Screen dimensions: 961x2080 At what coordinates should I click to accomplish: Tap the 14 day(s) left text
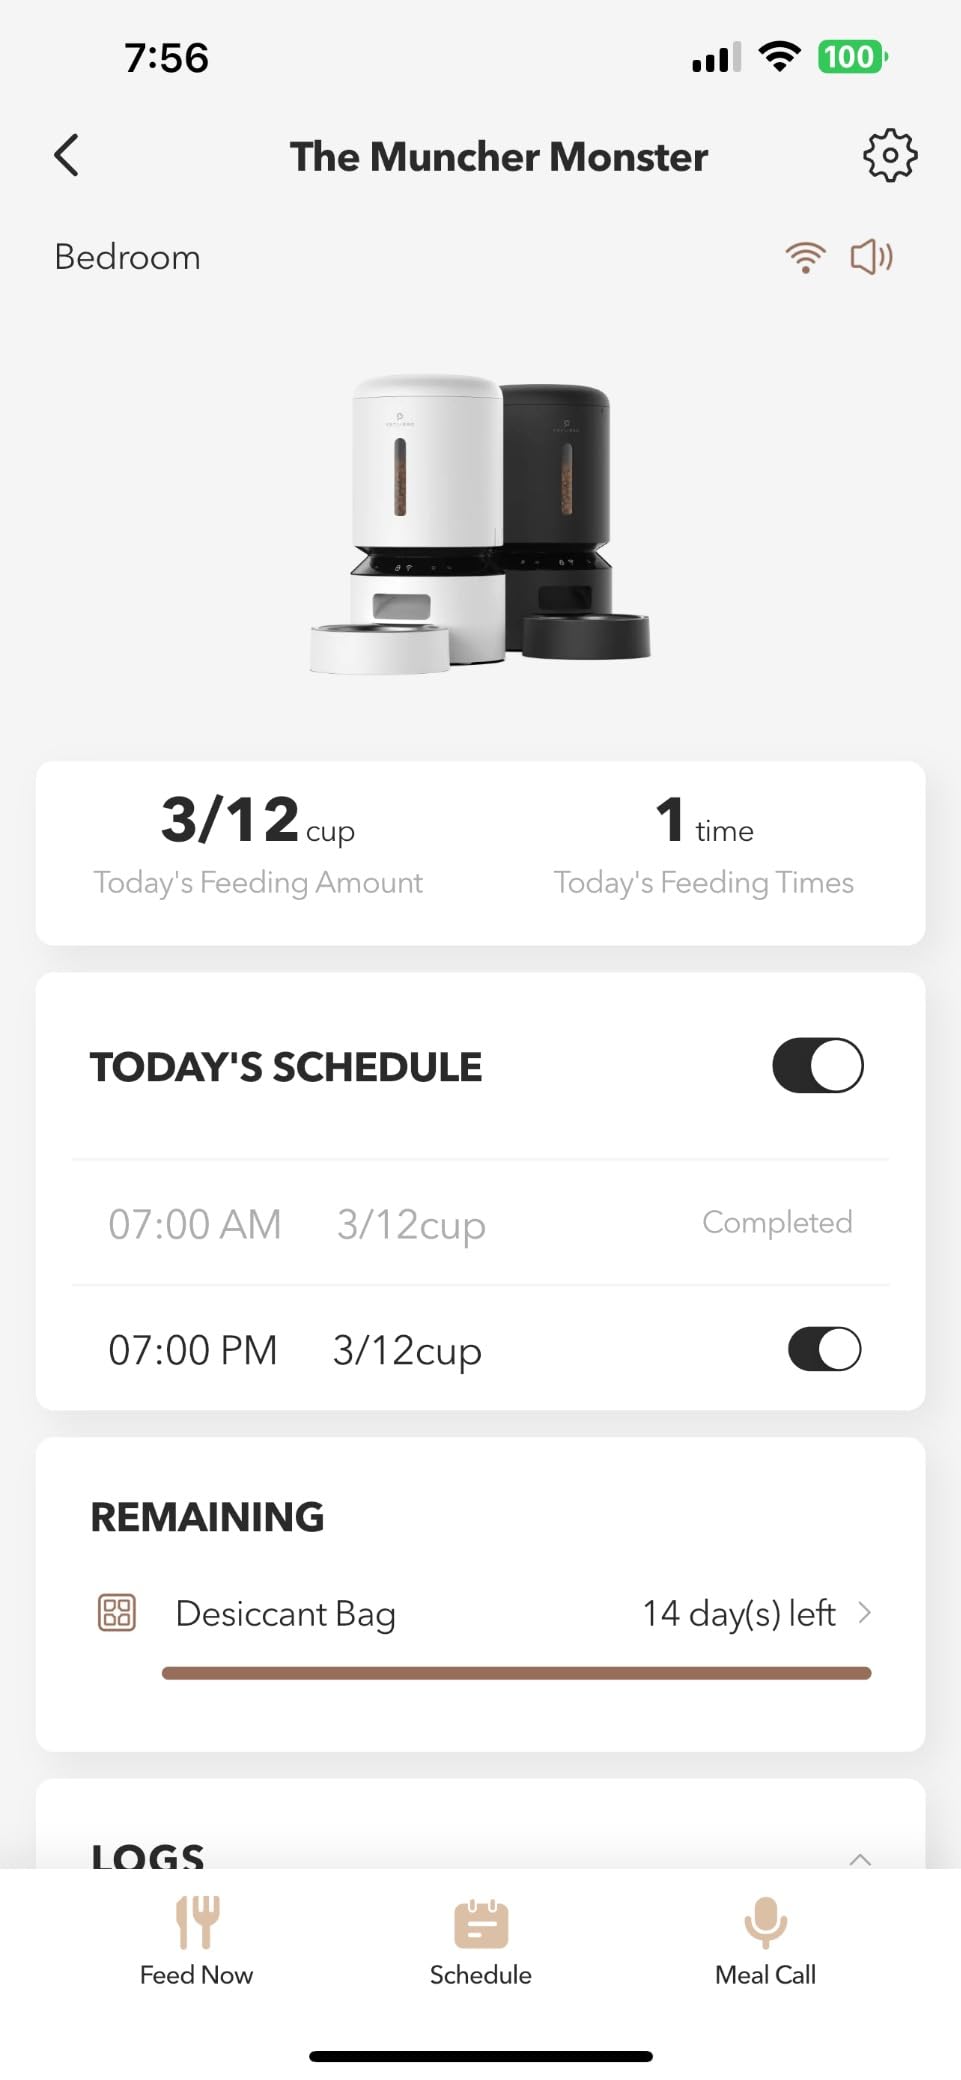(739, 1613)
